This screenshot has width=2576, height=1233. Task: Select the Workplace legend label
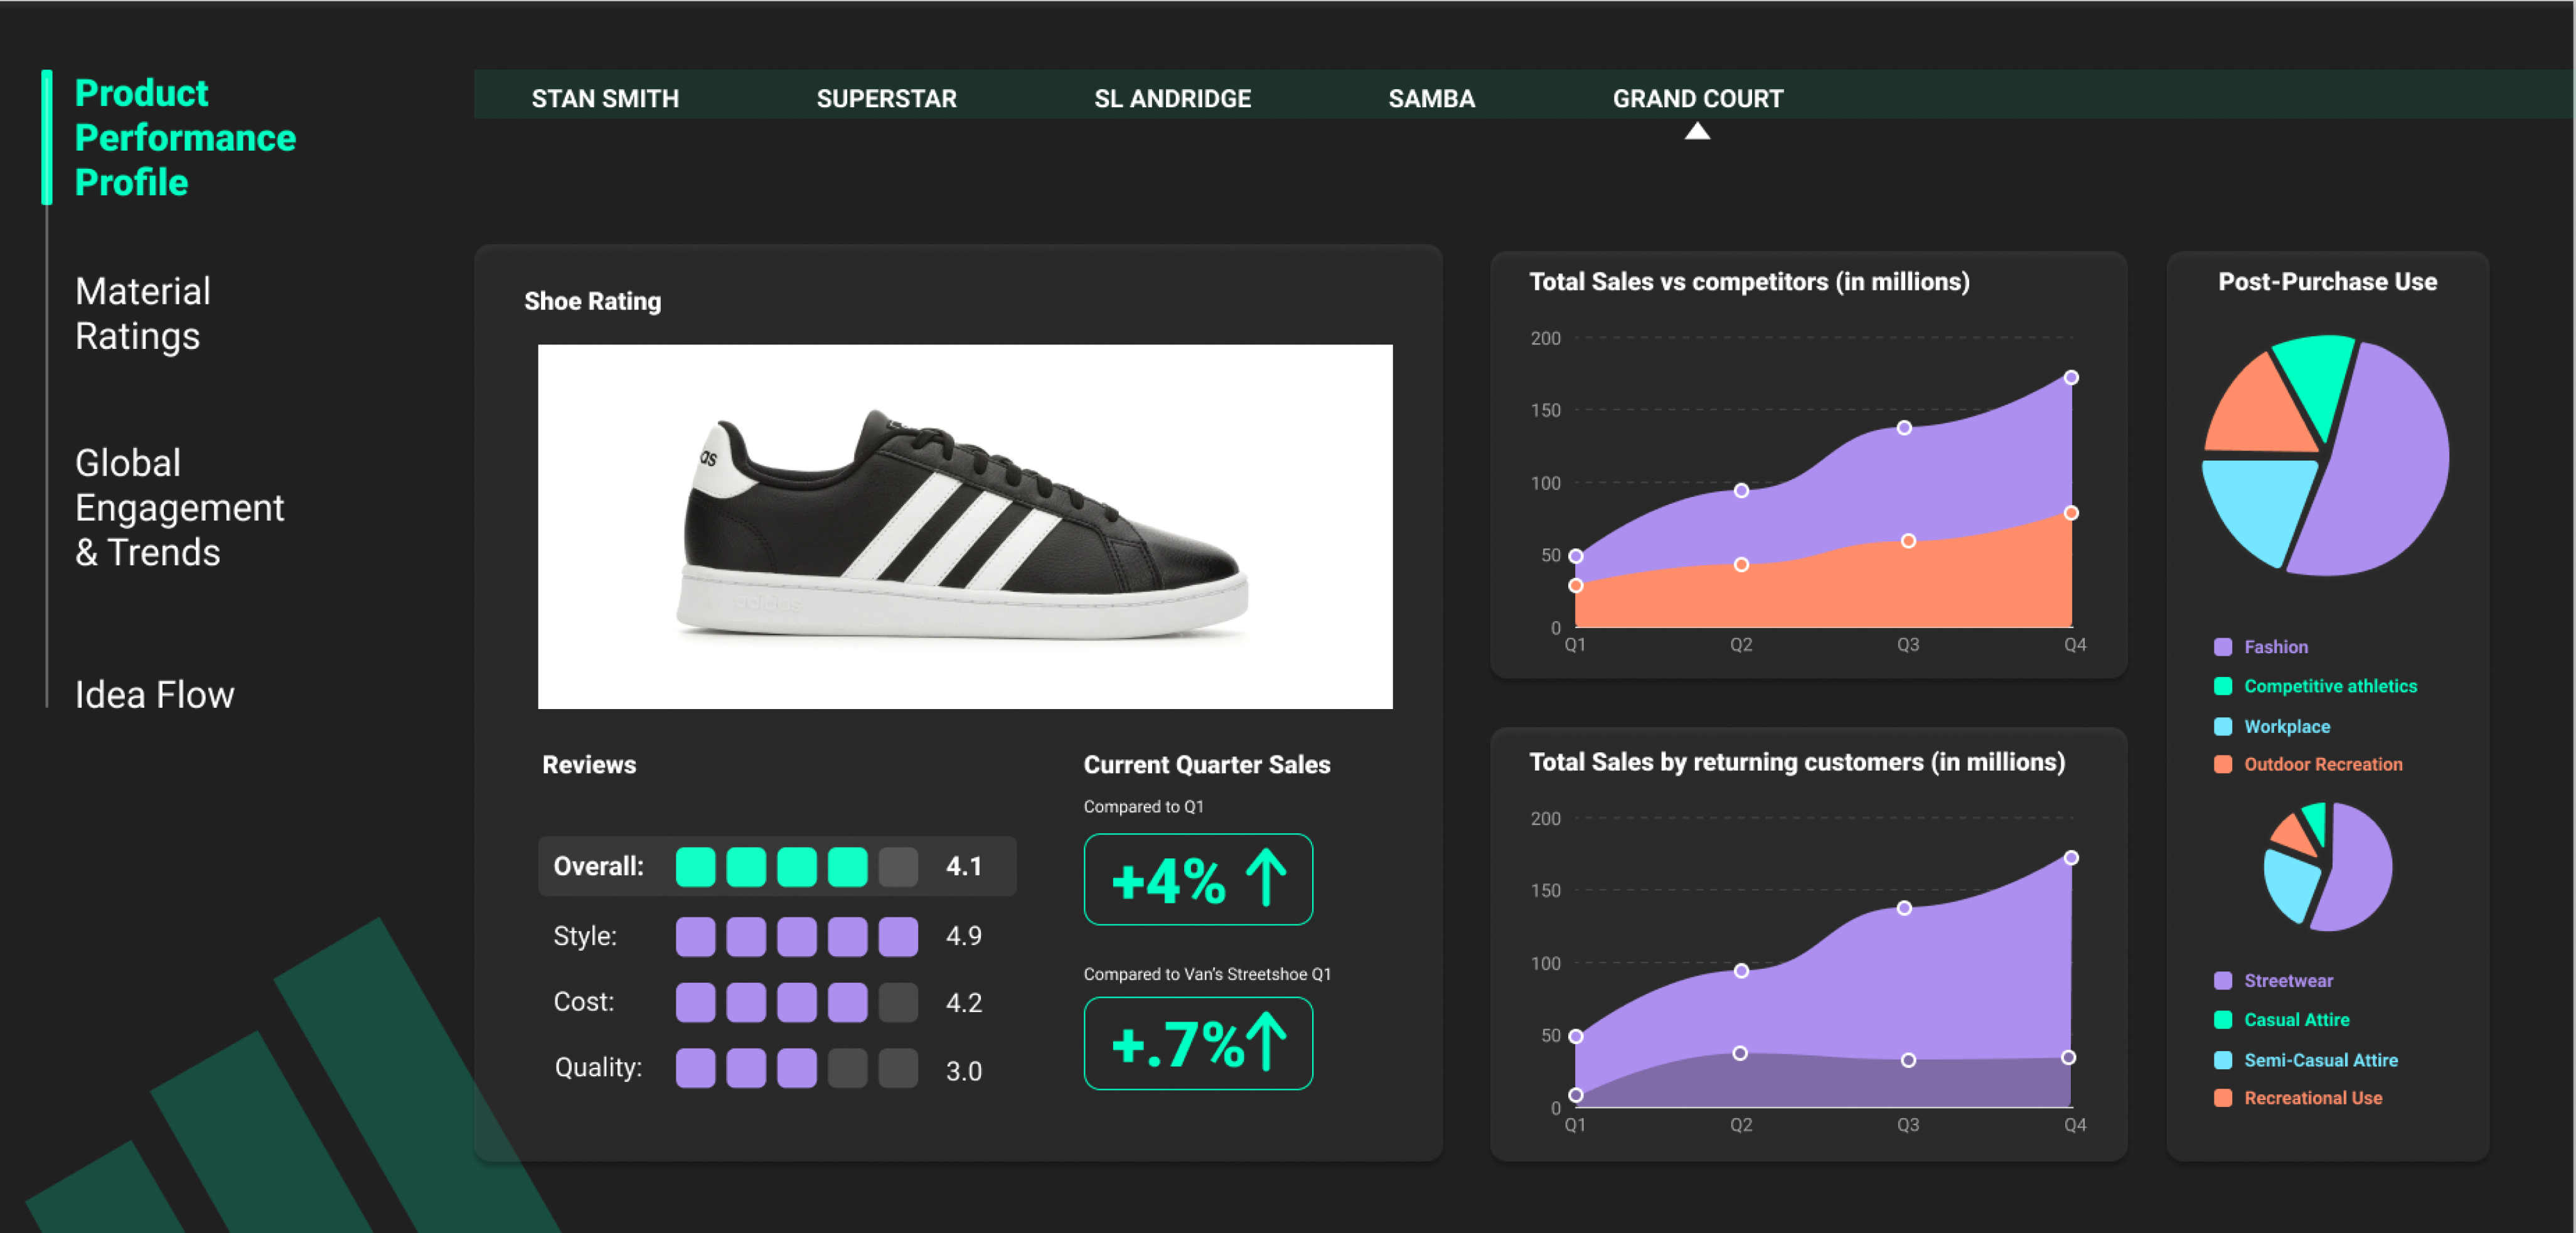(2286, 726)
